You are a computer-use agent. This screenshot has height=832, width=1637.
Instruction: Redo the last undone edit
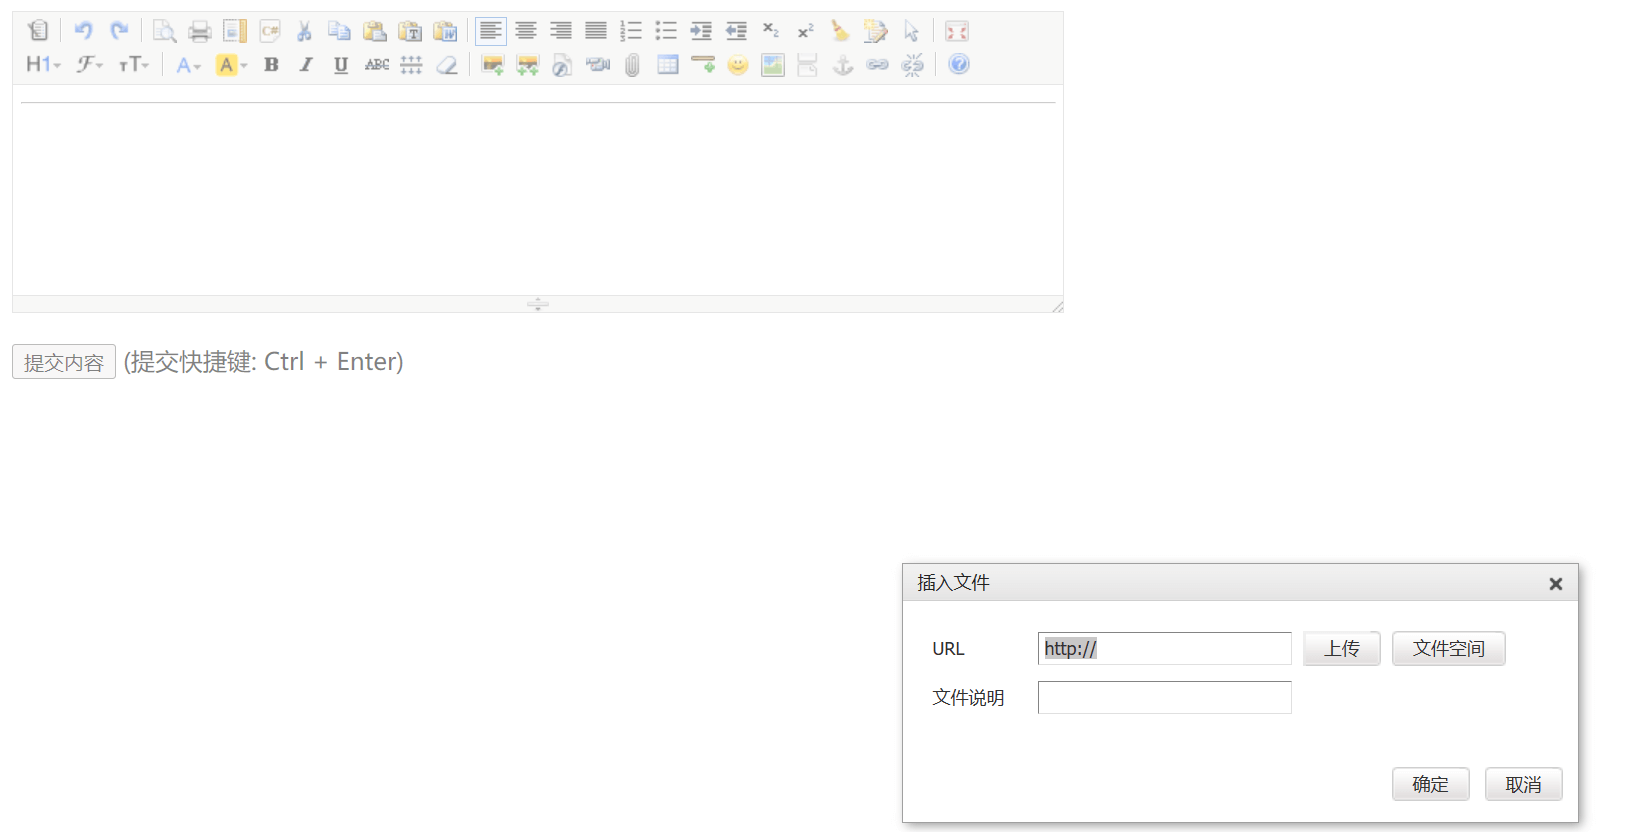tap(119, 31)
